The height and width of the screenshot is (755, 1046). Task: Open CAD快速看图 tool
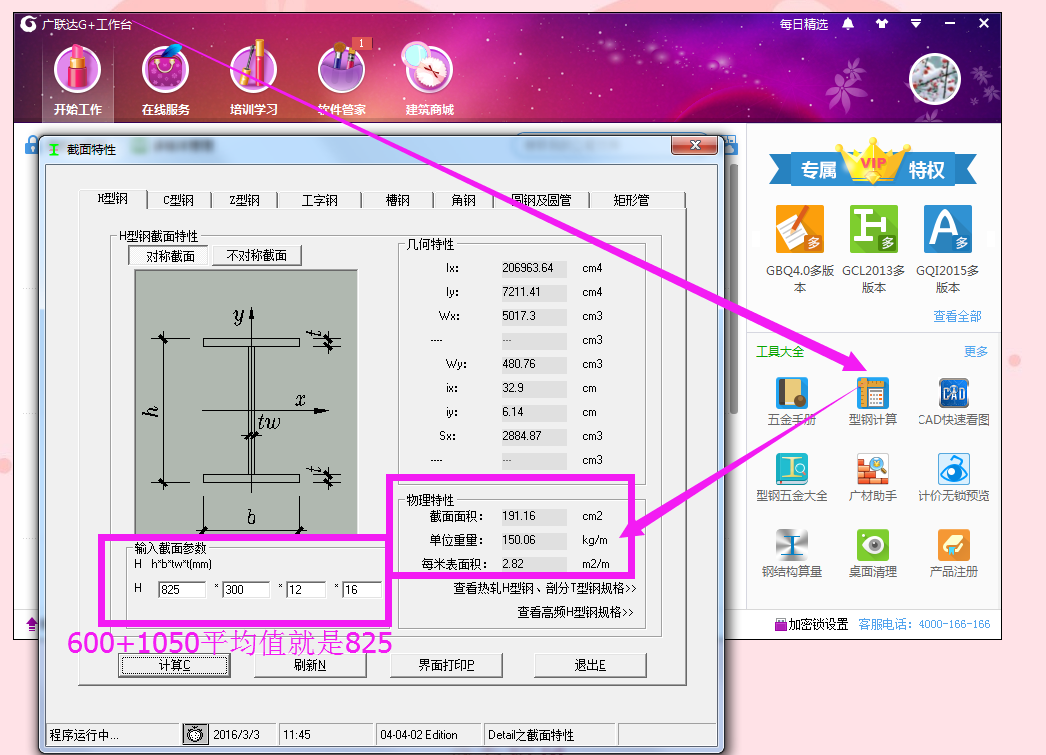click(x=953, y=402)
